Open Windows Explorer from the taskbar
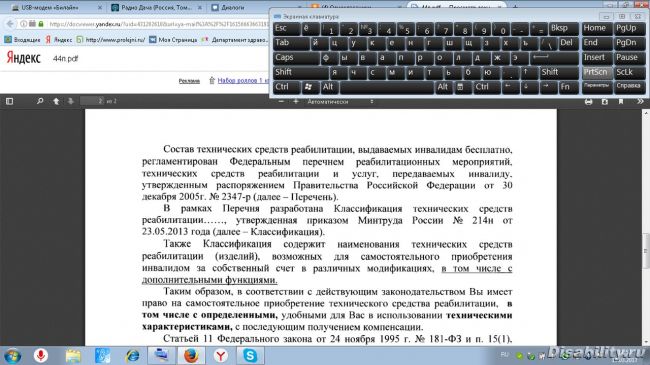 [73, 356]
